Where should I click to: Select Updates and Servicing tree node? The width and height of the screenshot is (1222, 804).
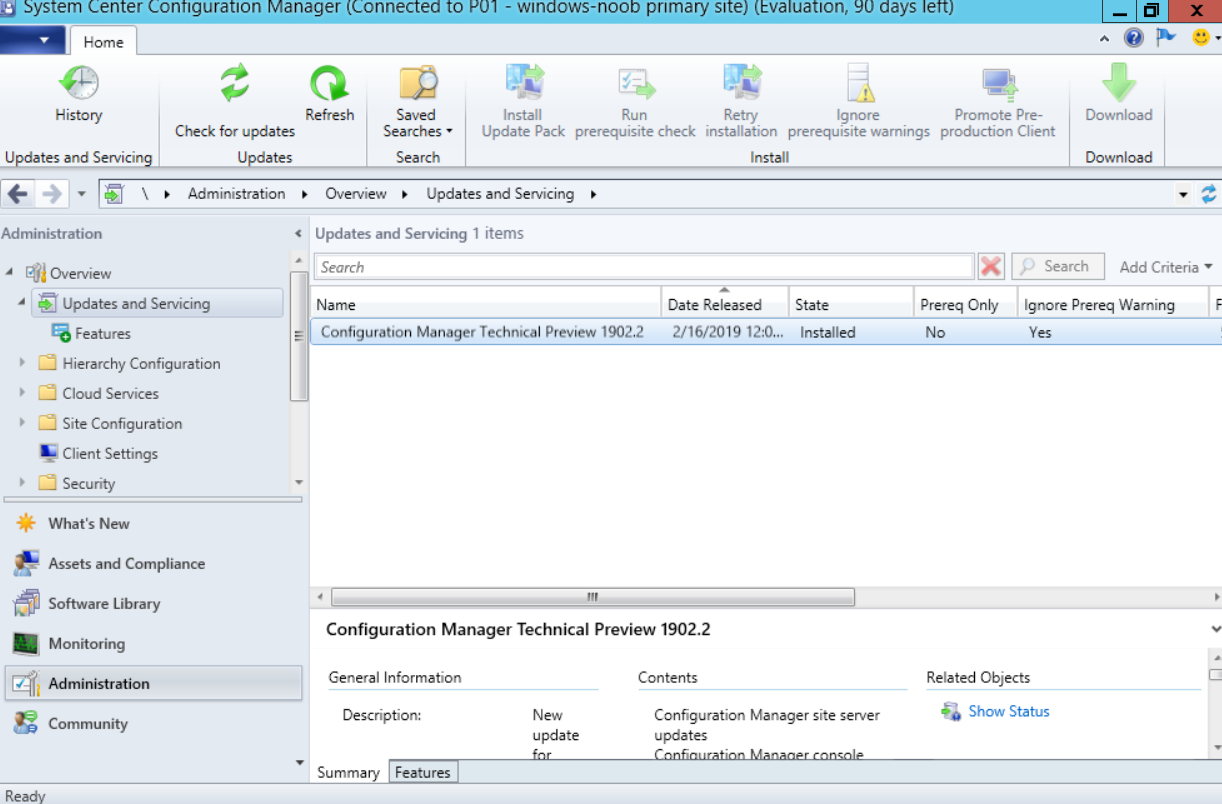click(157, 304)
